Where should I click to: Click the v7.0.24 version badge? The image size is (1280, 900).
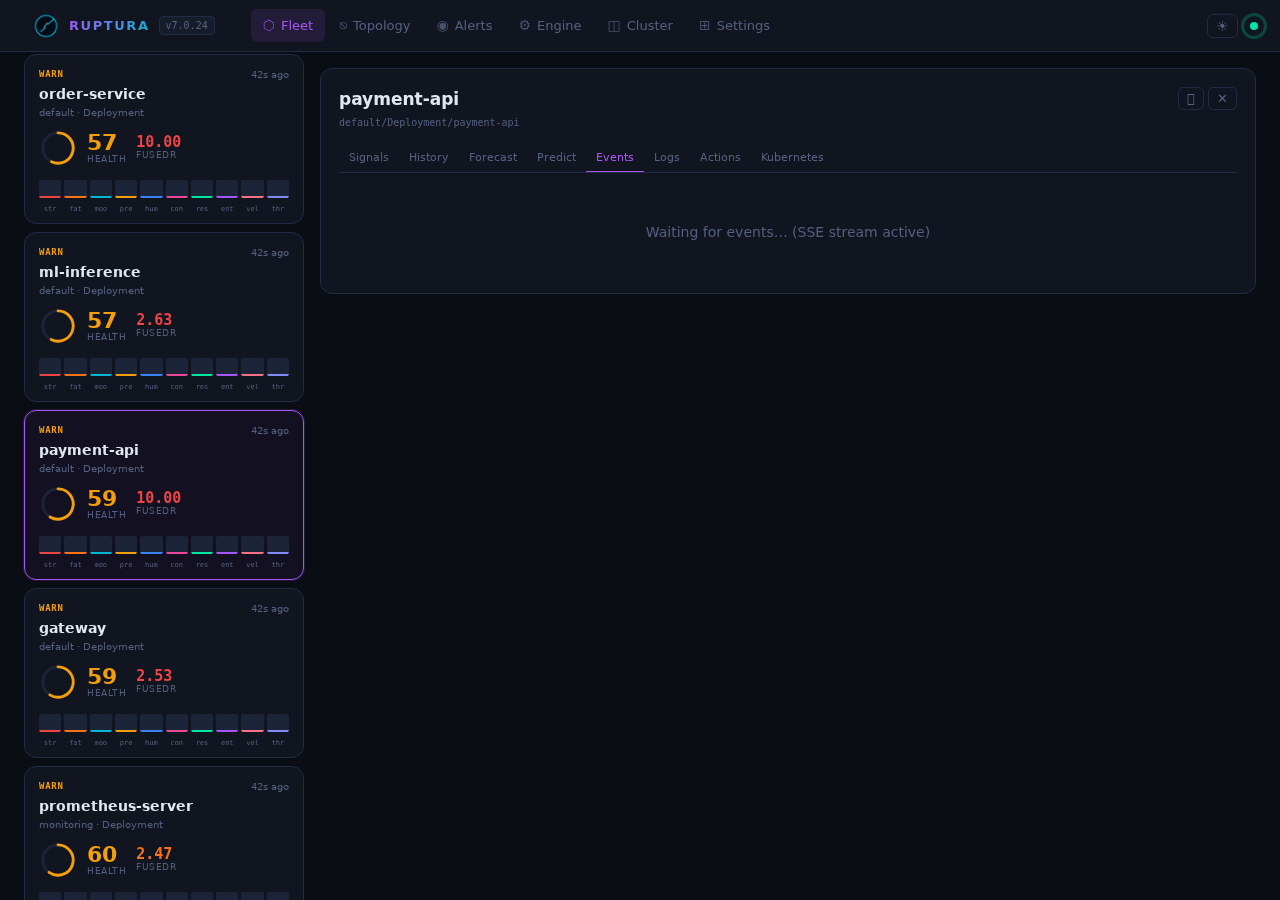tap(187, 26)
